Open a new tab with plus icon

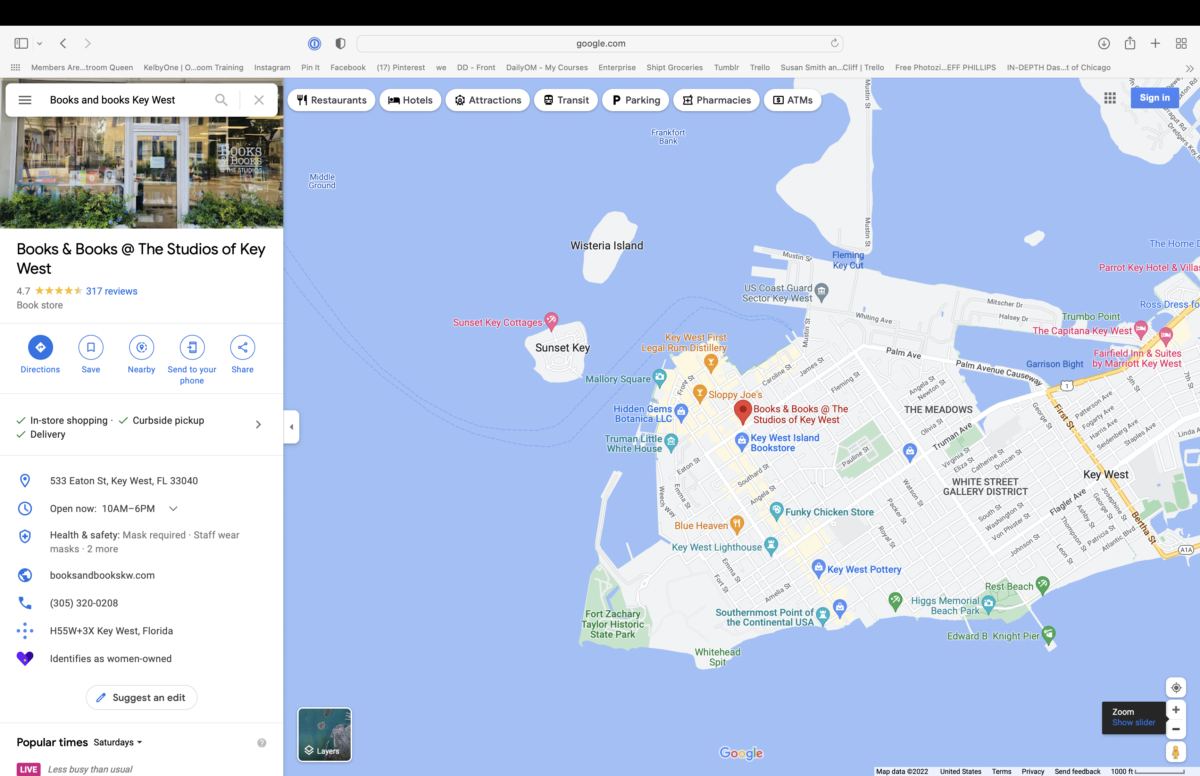(1155, 43)
